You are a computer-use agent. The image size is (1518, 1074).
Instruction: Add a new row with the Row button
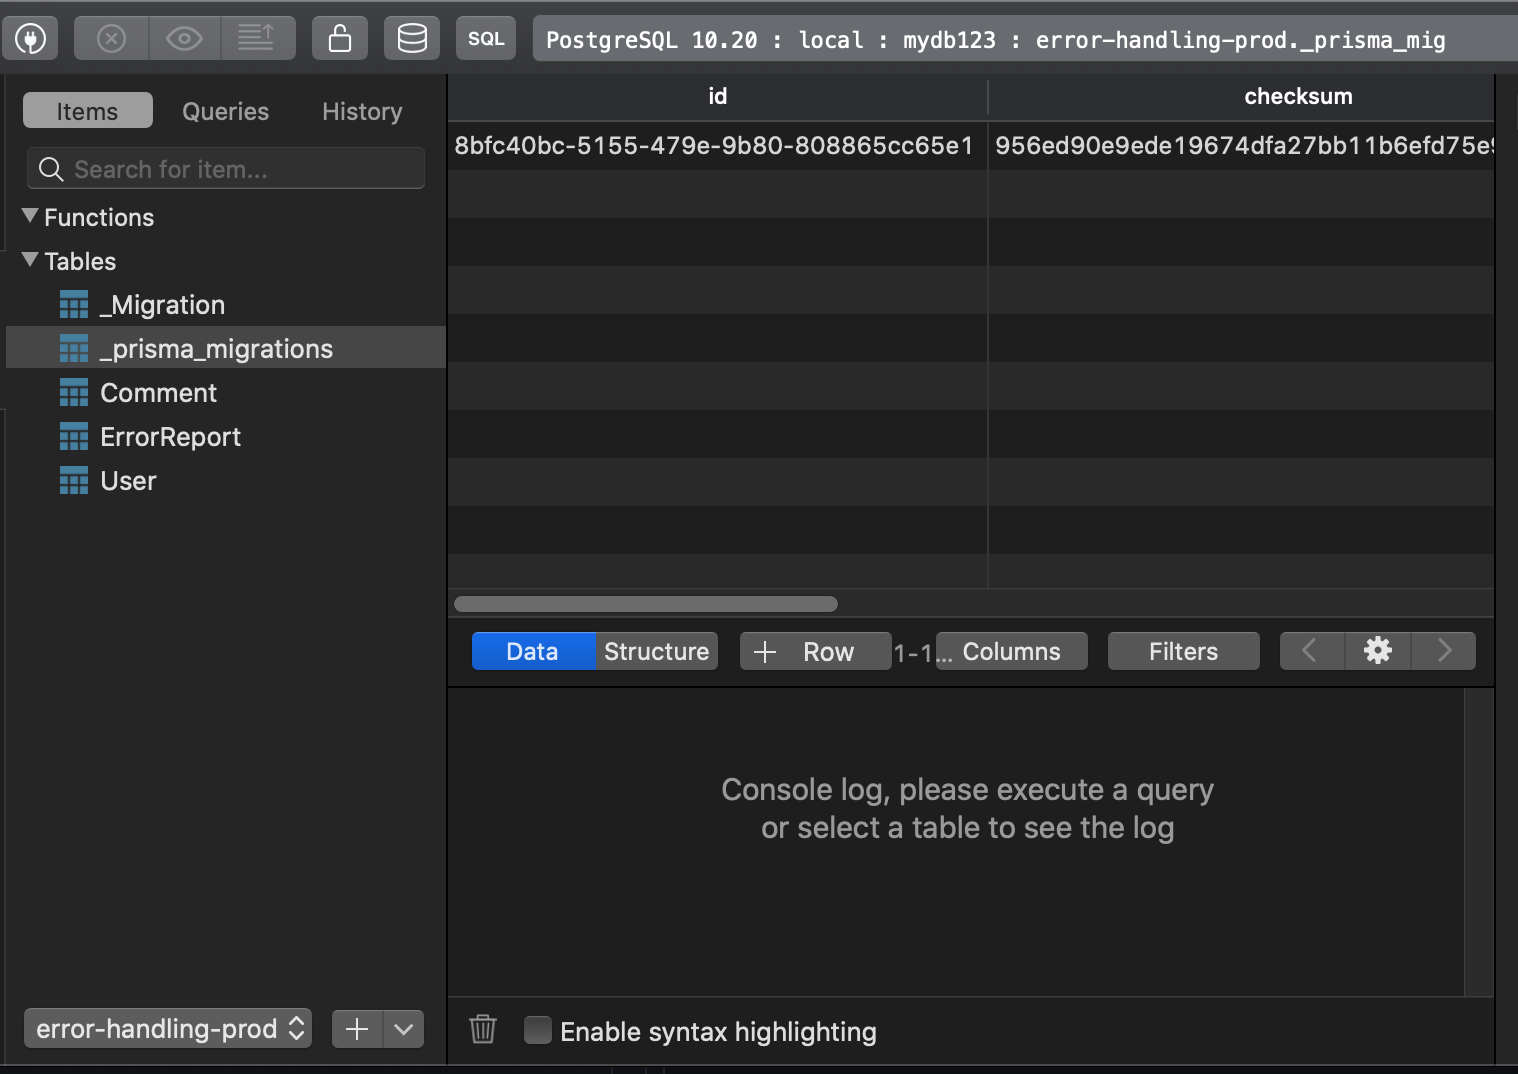[x=815, y=651]
